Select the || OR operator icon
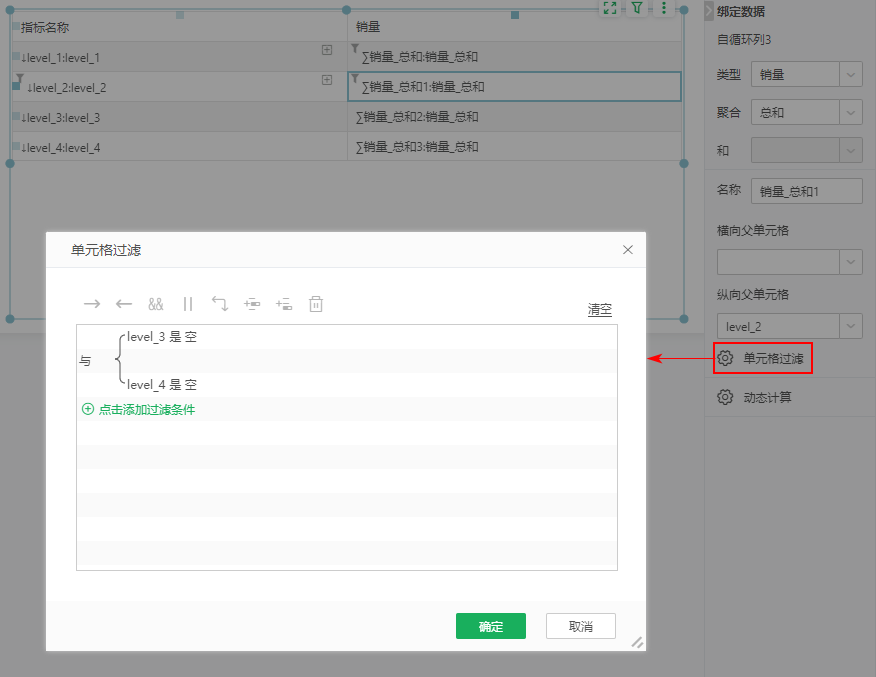Screen dimensions: 876x677 pyautogui.click(x=188, y=304)
